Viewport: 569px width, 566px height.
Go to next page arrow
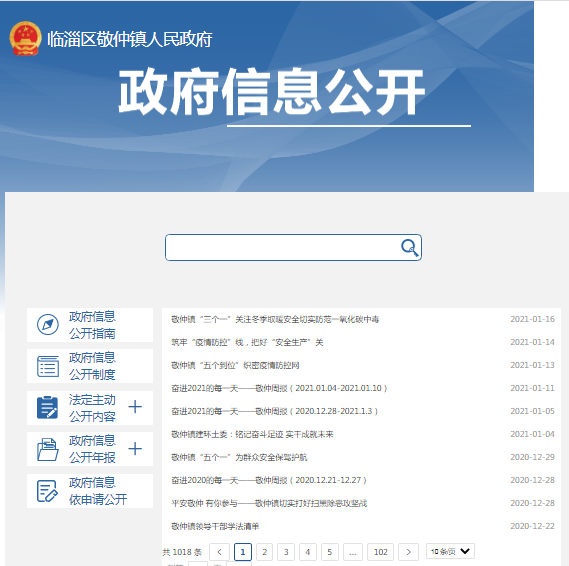pyautogui.click(x=408, y=552)
